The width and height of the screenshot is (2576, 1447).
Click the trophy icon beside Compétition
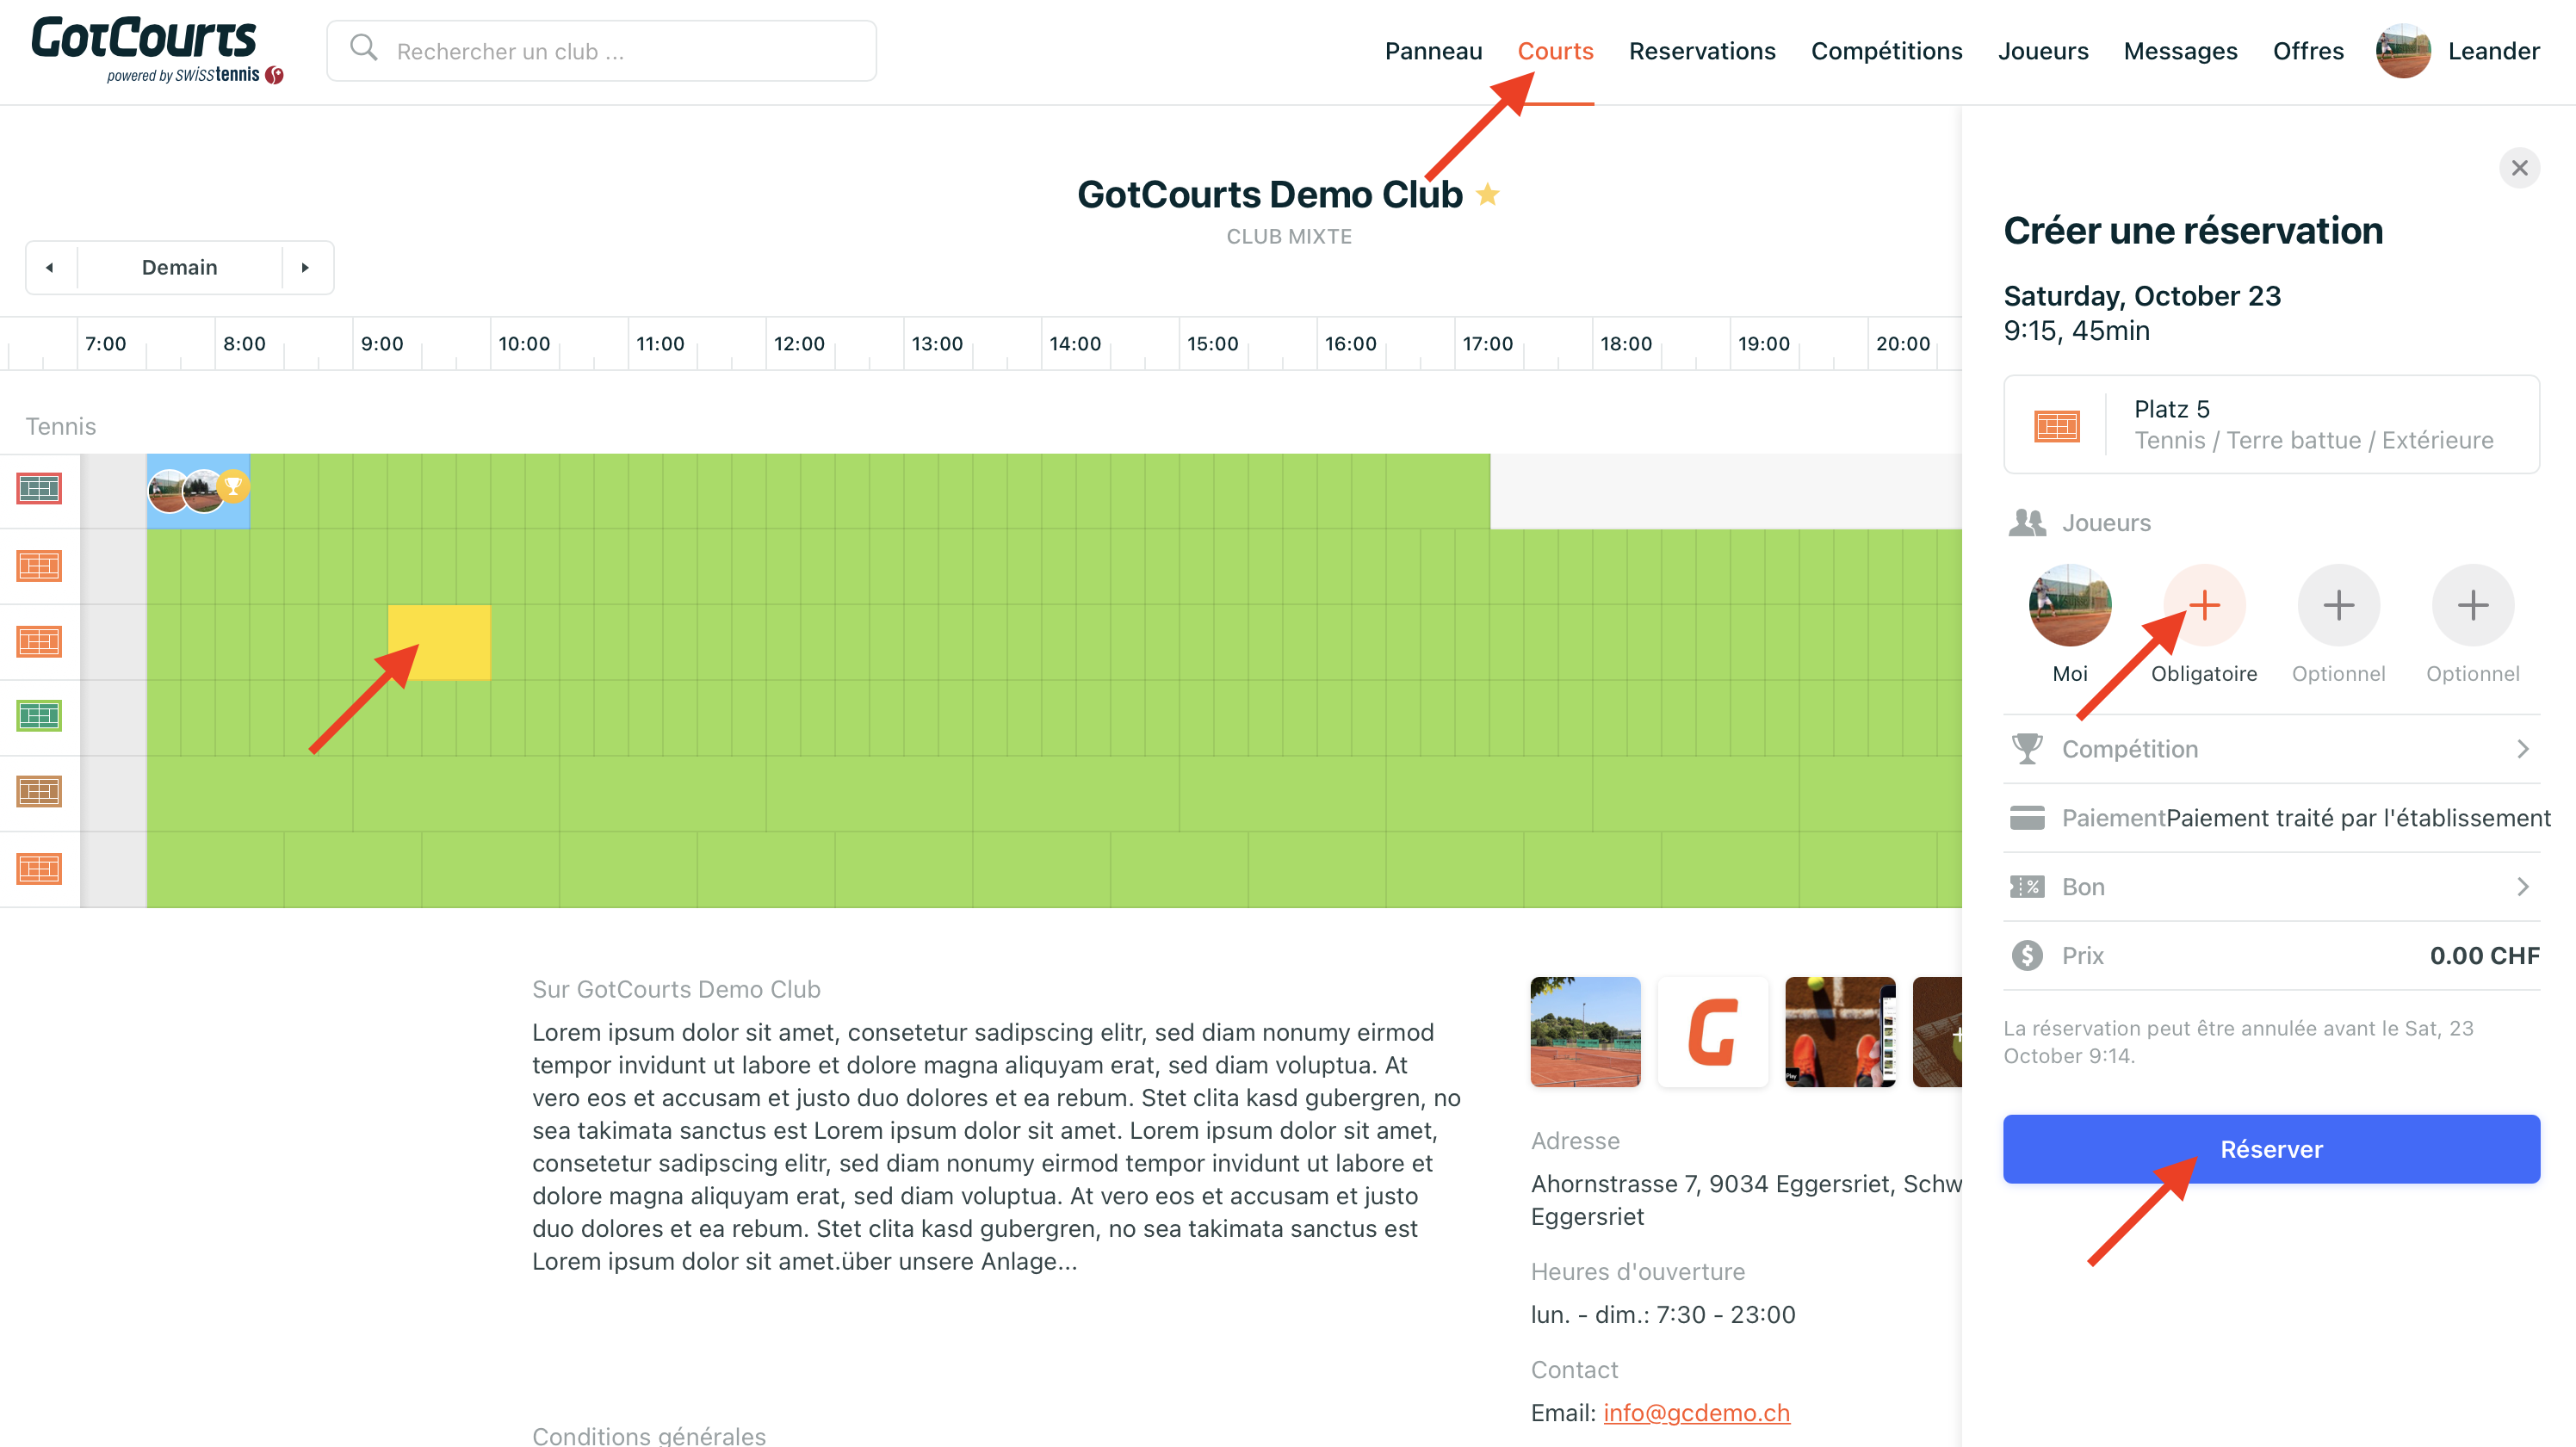click(2027, 749)
